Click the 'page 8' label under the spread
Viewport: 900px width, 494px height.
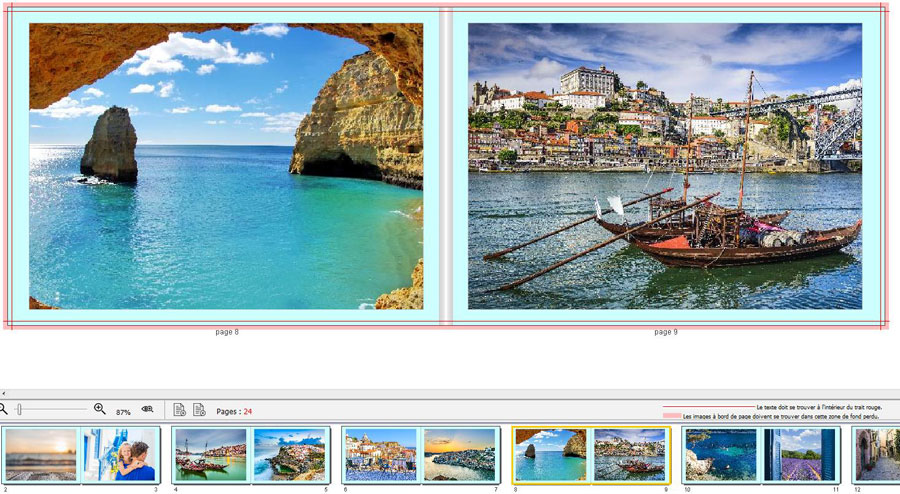[227, 332]
